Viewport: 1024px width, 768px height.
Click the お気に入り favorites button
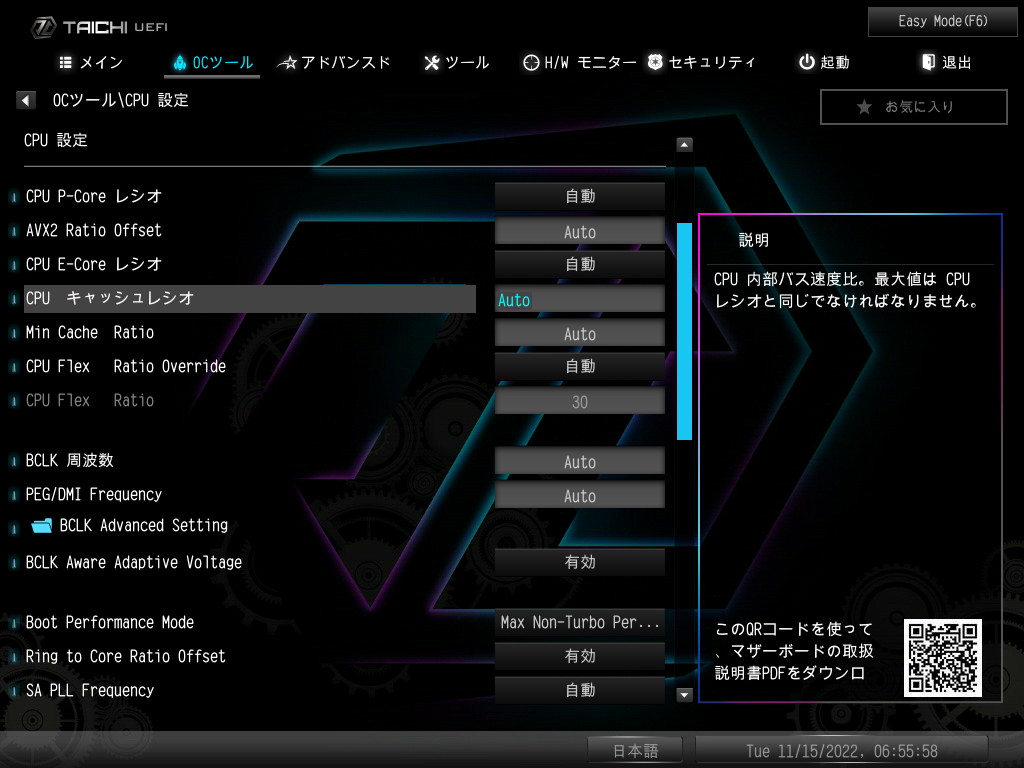tap(914, 107)
